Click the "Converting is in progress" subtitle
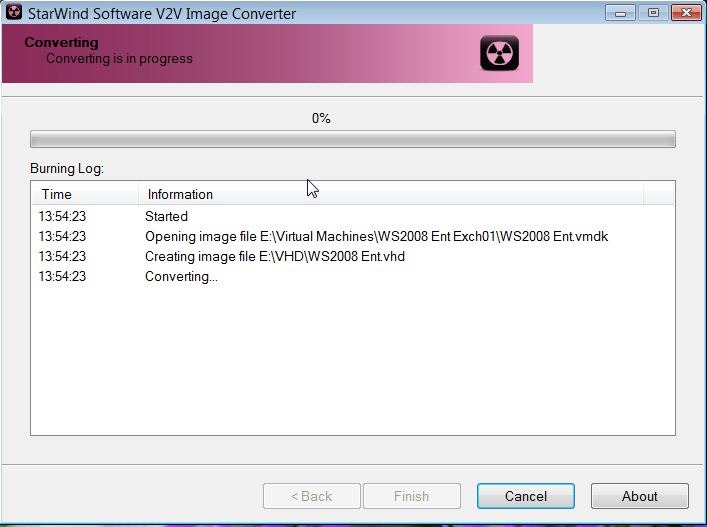The width and height of the screenshot is (707, 527). coord(119,59)
